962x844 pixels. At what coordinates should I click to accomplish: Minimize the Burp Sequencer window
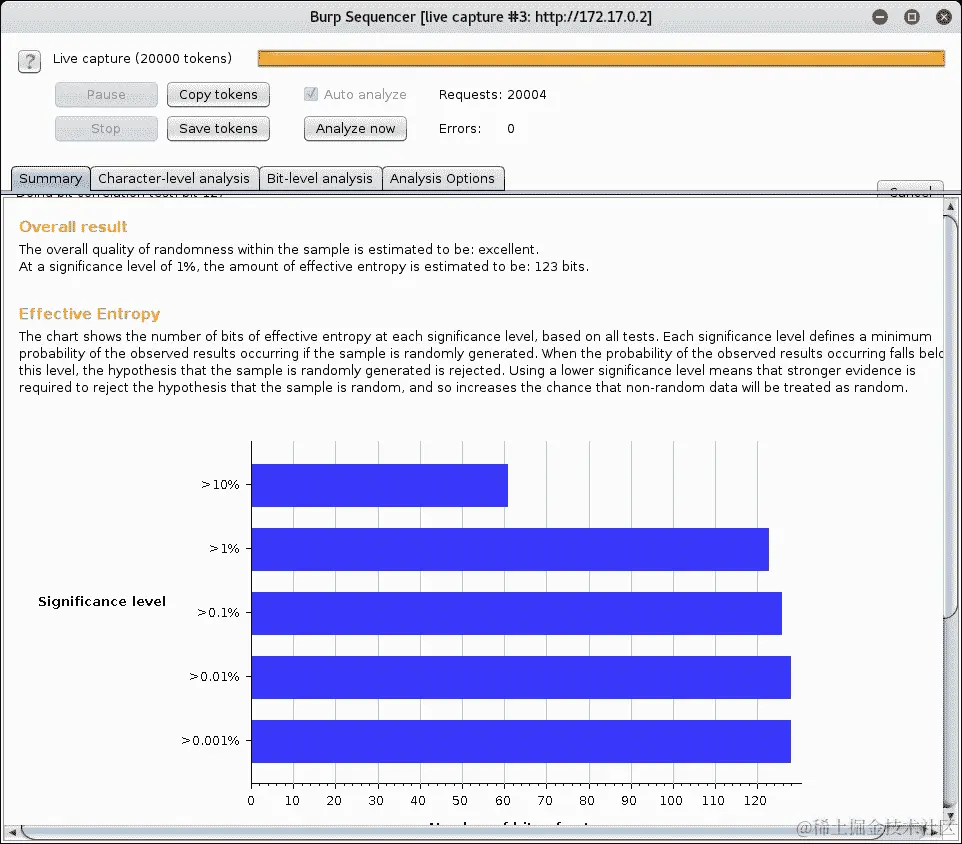click(x=880, y=17)
